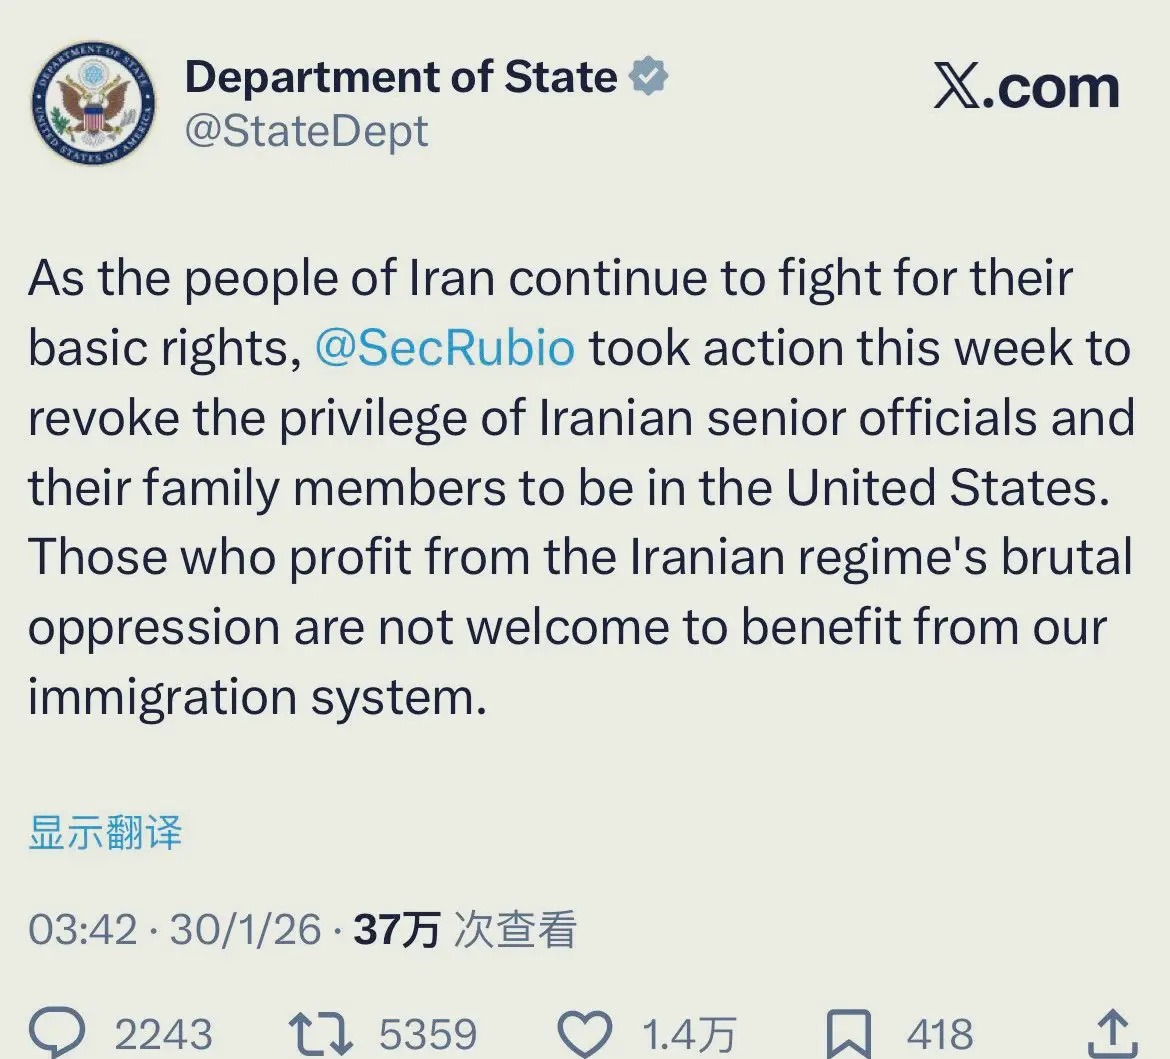Click the verified badge next to Department of State
This screenshot has height=1059, width=1170.
pos(649,78)
